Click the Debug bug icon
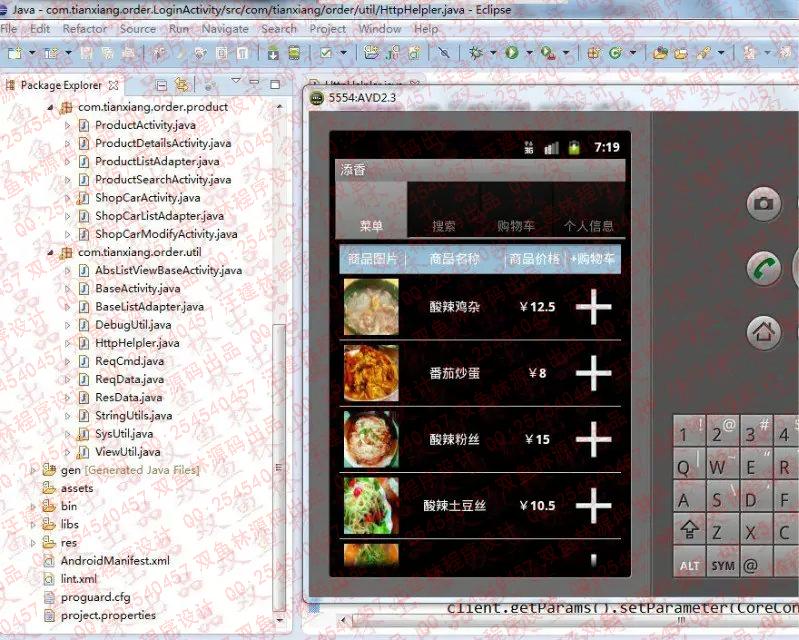The image size is (799, 640). pos(476,52)
